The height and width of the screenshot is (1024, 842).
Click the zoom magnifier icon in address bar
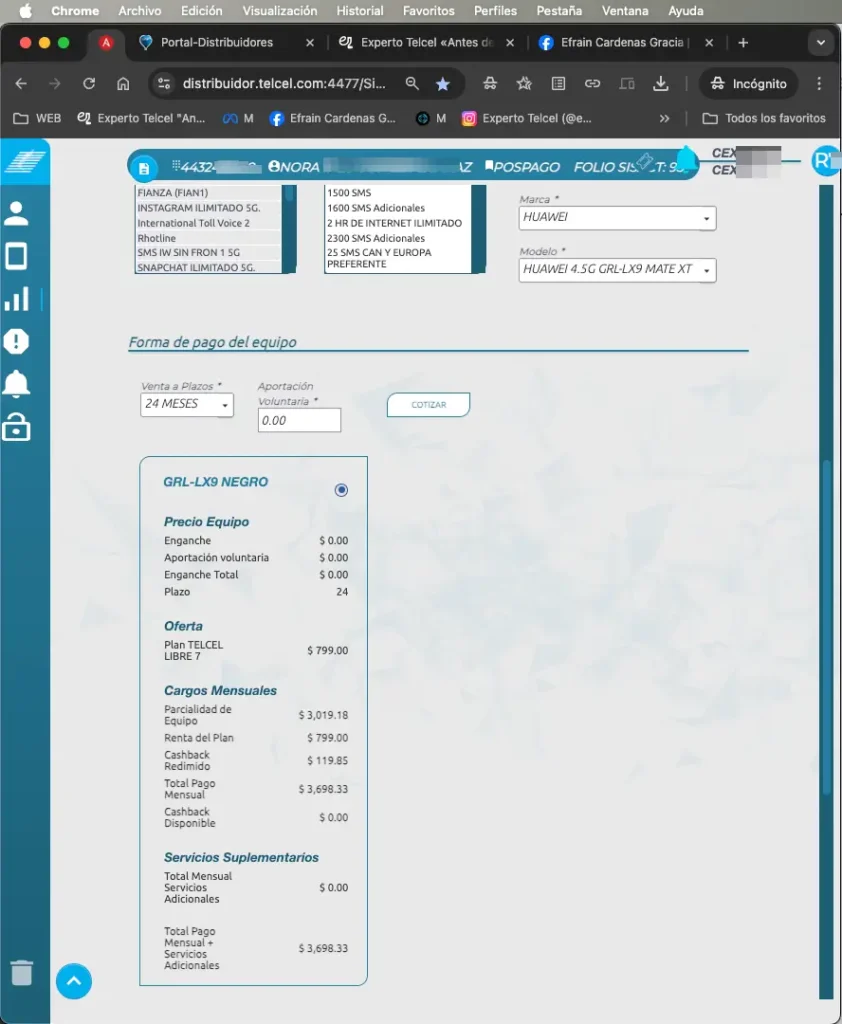coord(412,84)
